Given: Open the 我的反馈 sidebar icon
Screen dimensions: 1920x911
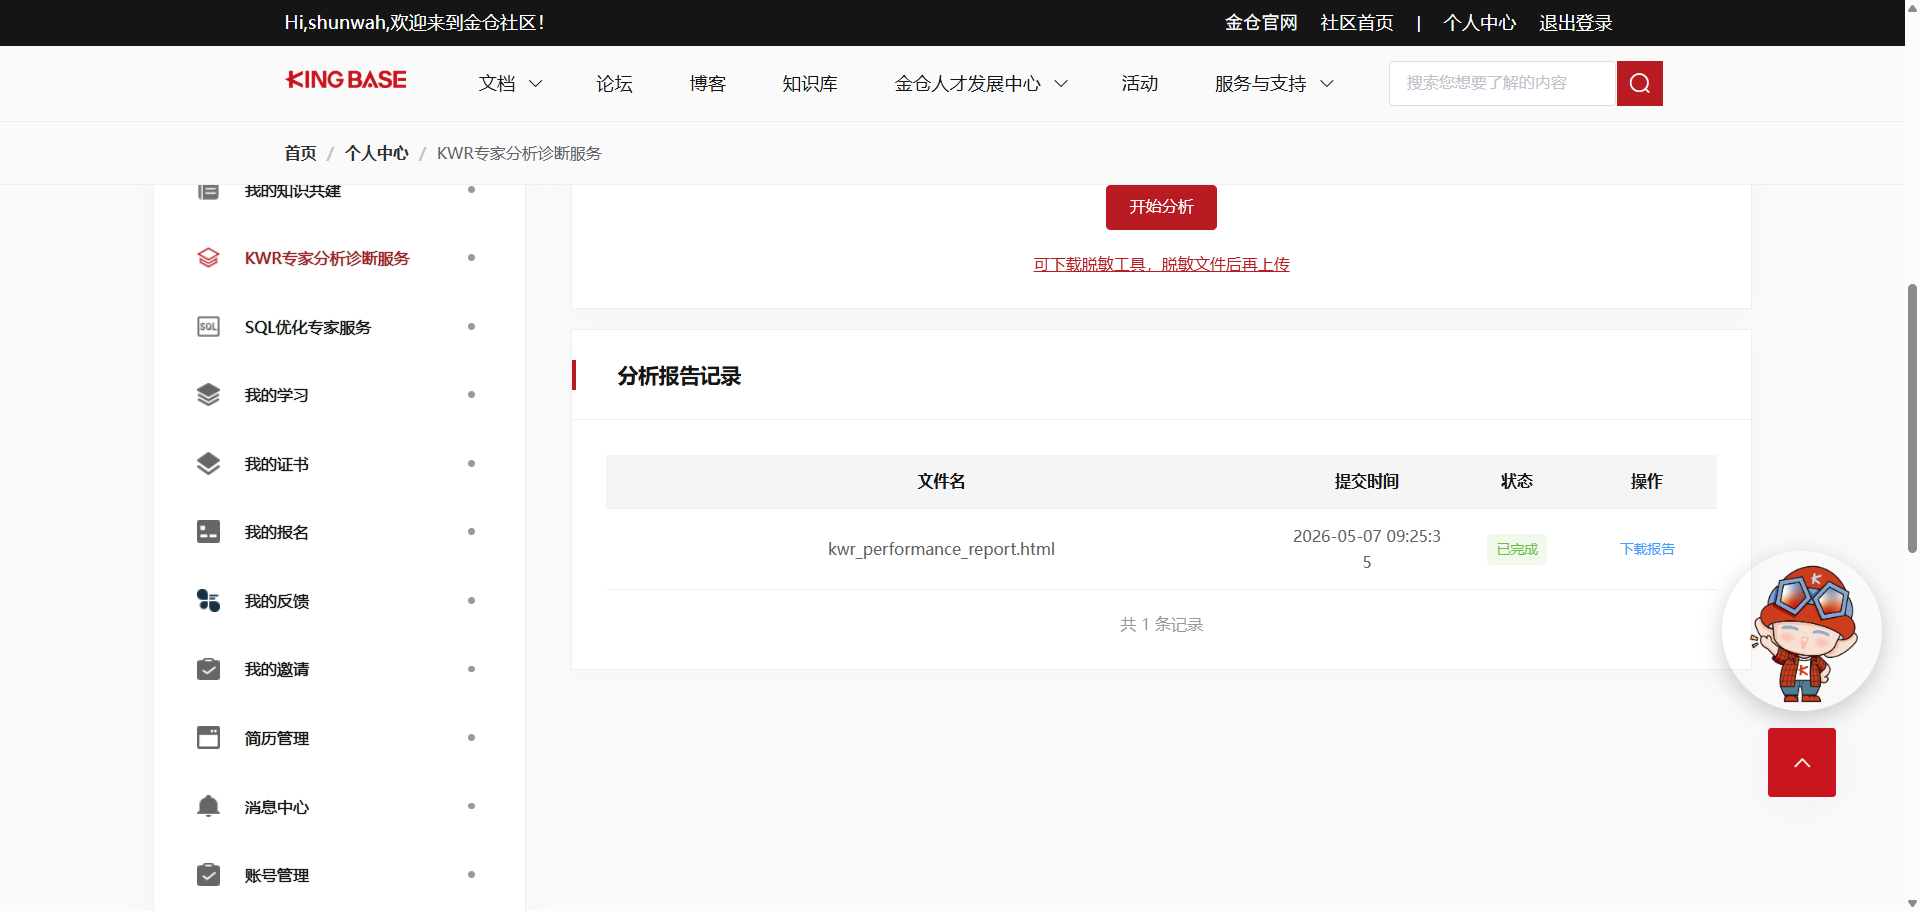Looking at the screenshot, I should click(x=208, y=600).
